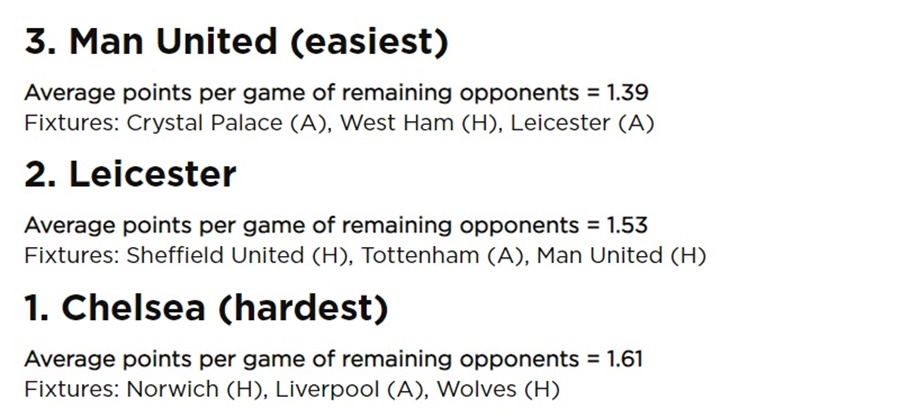
Task: Click the 'West Ham (H)' fixture text
Action: [x=419, y=123]
